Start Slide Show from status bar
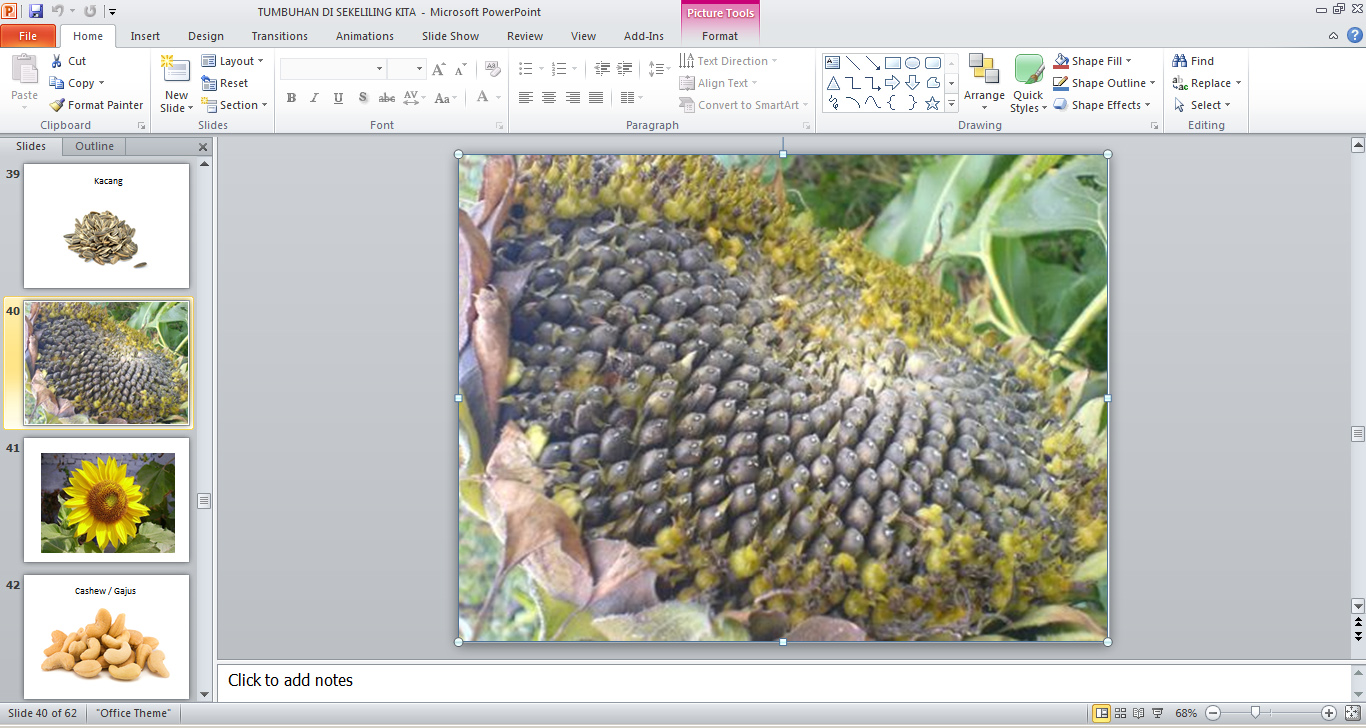 1157,713
